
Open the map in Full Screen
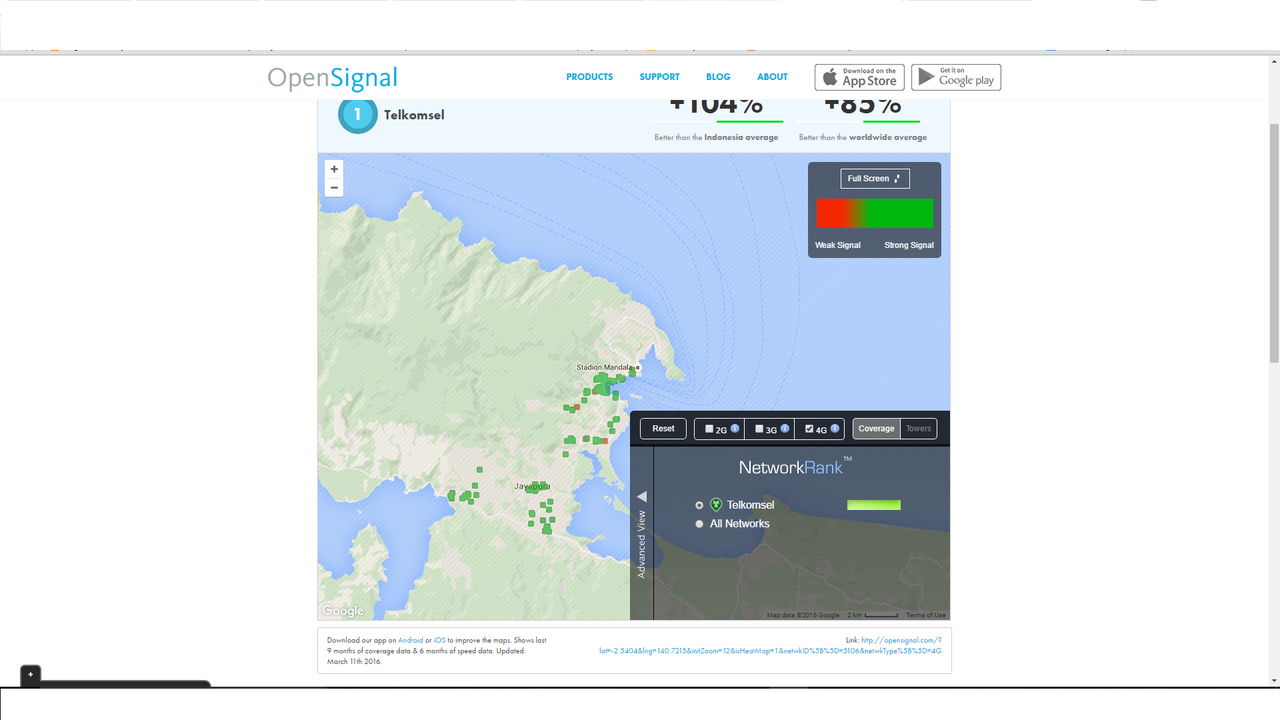point(875,178)
